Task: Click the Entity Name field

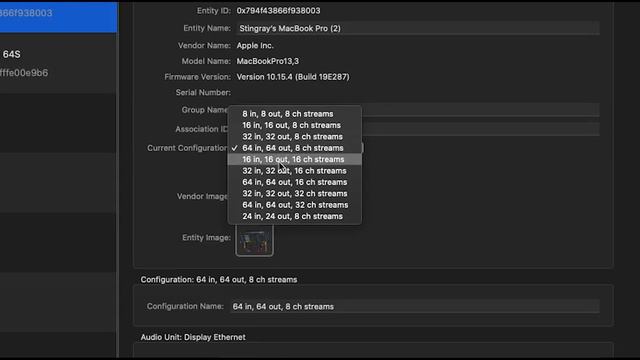Action: tap(418, 29)
